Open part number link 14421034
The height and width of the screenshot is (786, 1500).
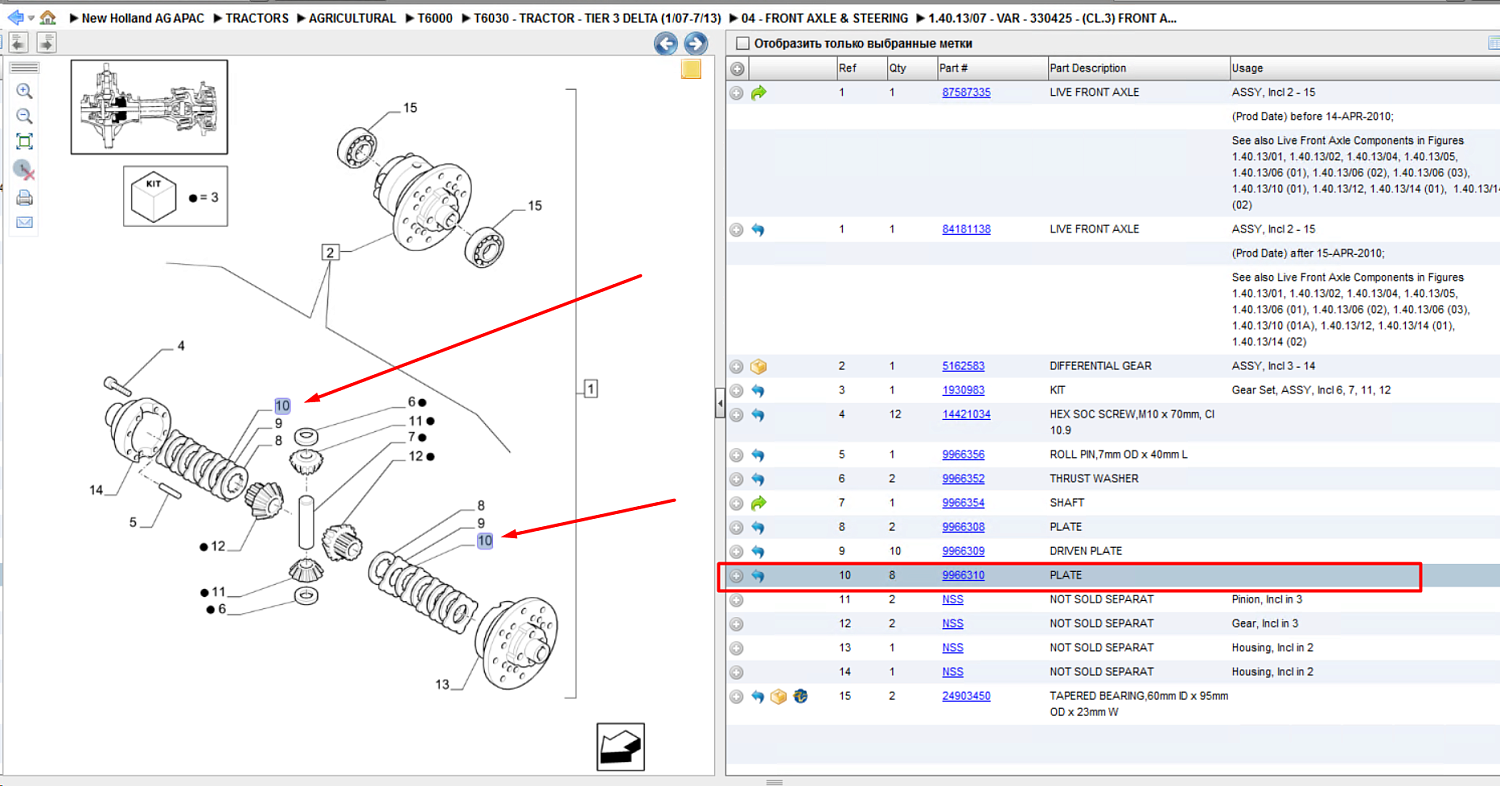coord(966,414)
